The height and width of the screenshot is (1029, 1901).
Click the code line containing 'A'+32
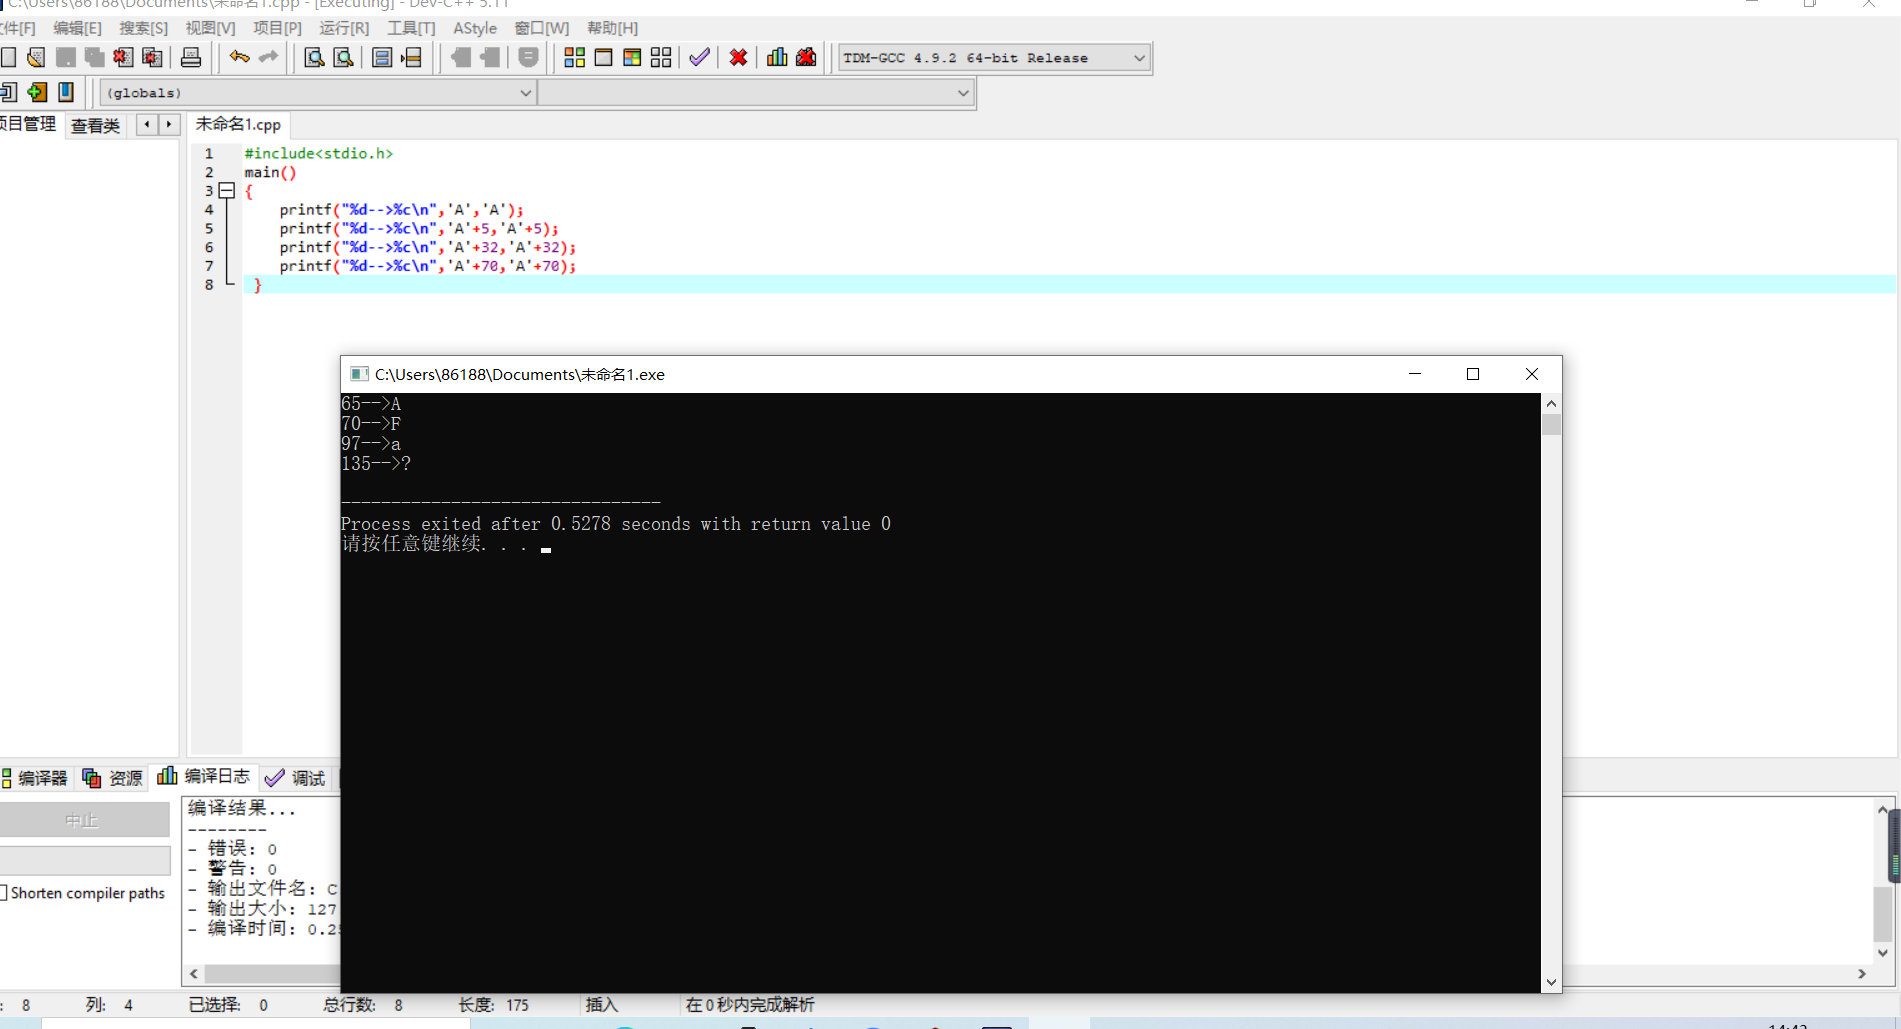coord(428,247)
